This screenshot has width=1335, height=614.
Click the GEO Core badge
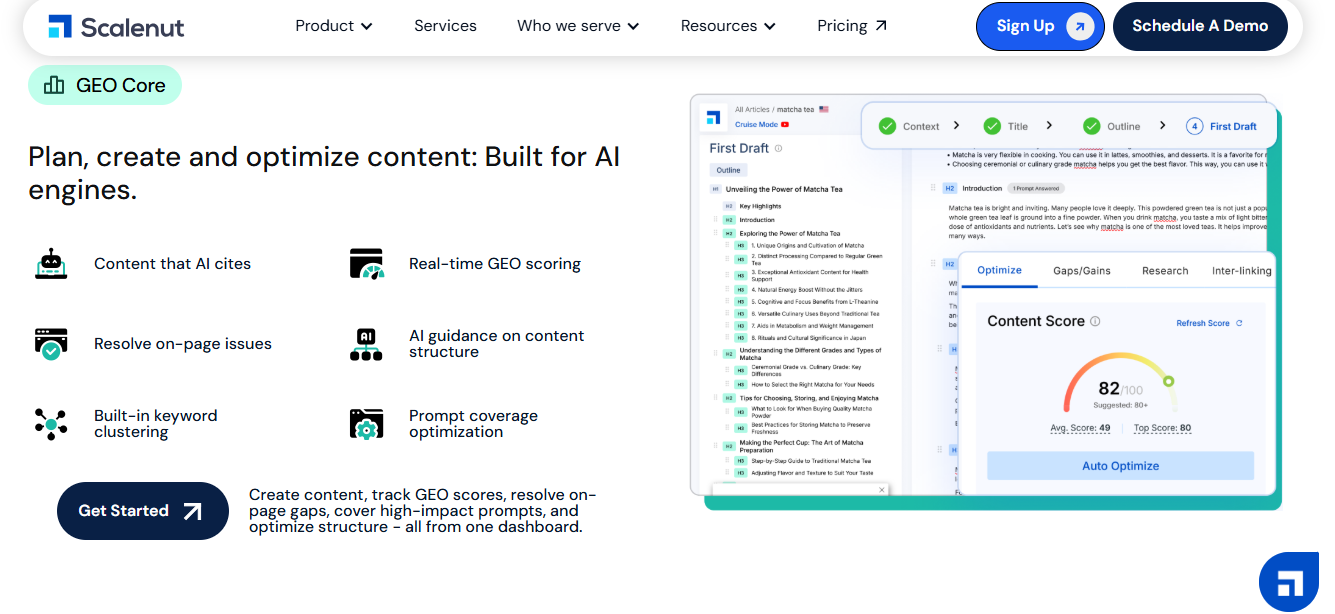click(x=105, y=86)
